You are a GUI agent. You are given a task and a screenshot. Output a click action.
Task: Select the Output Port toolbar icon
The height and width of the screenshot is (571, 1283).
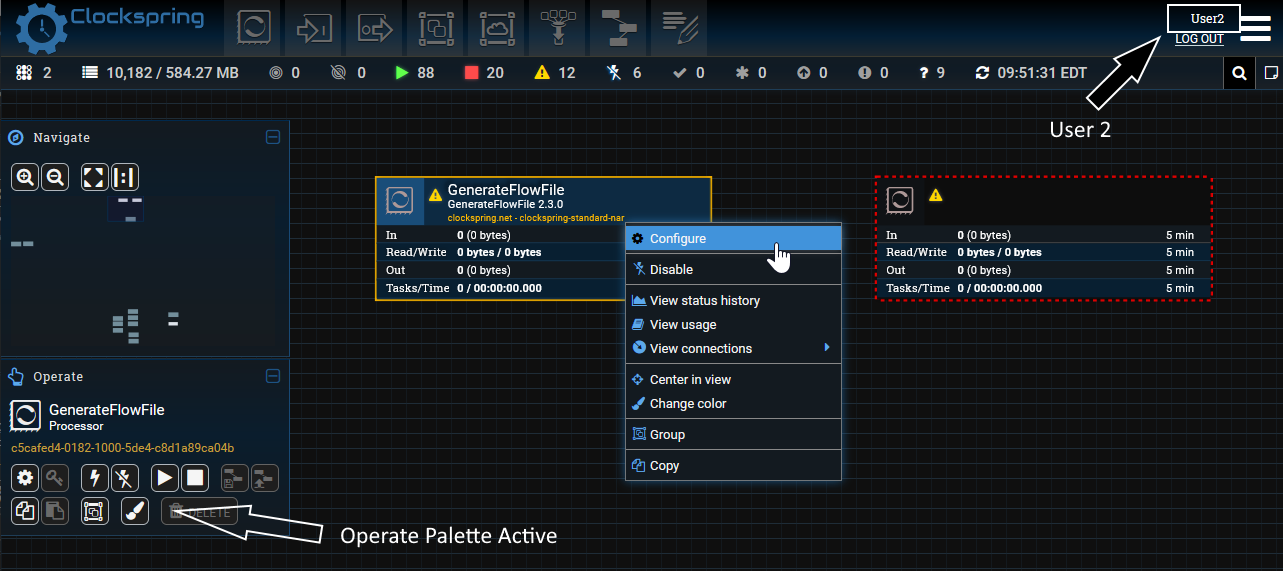tap(375, 28)
